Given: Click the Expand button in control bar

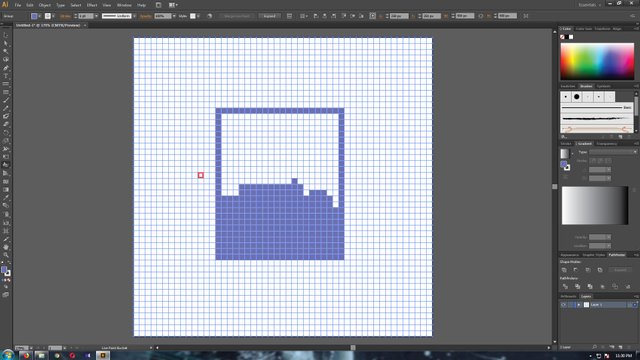Looking at the screenshot, I should click(269, 16).
